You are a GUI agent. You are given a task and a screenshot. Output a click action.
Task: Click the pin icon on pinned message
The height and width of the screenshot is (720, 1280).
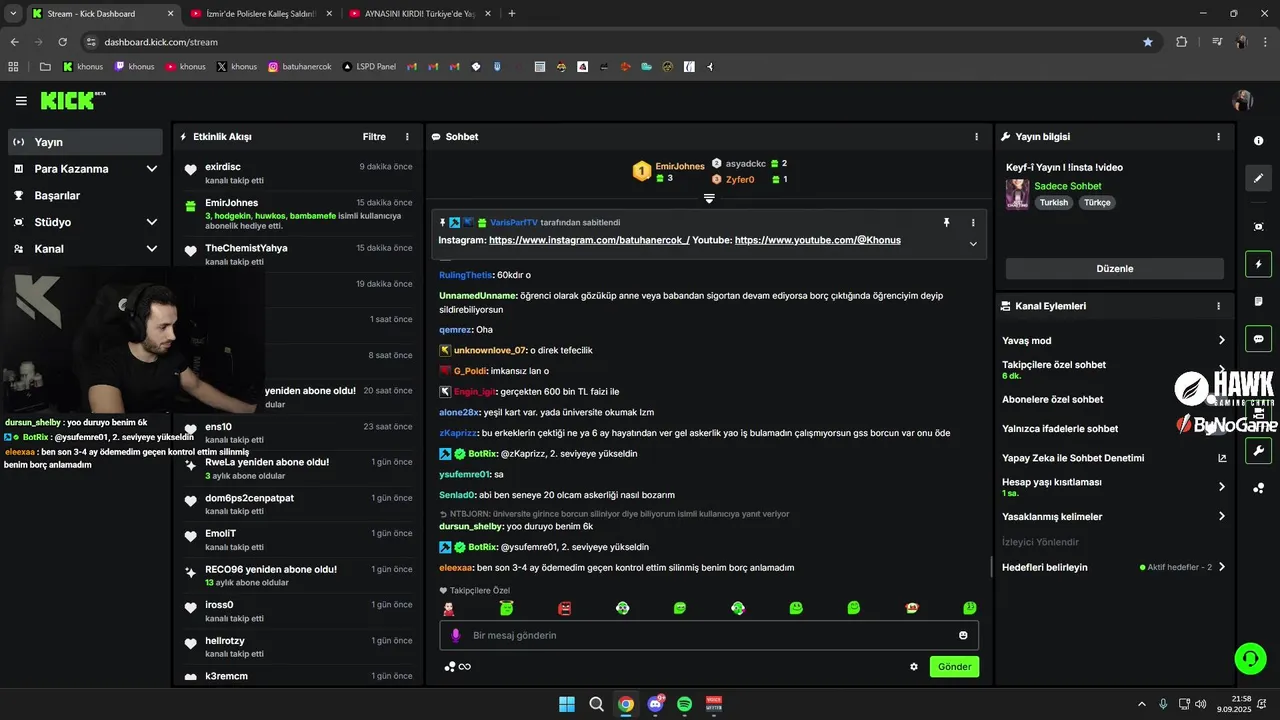pos(946,223)
